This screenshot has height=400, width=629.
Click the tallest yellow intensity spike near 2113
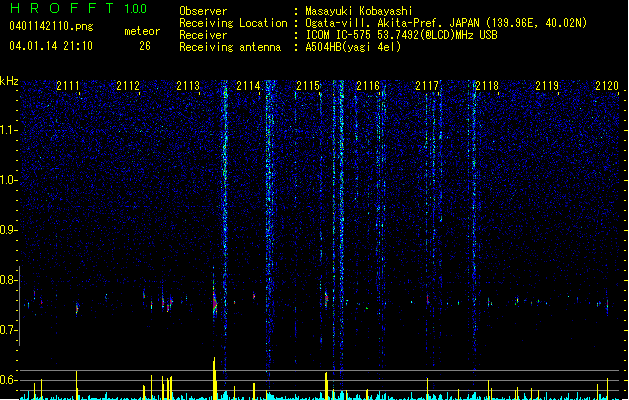pos(215,378)
